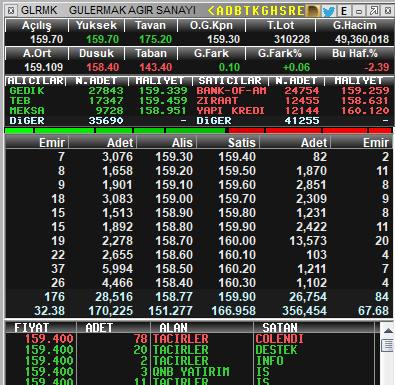Click the G.Fark% header
This screenshot has width=395, height=385.
pyautogui.click(x=280, y=53)
